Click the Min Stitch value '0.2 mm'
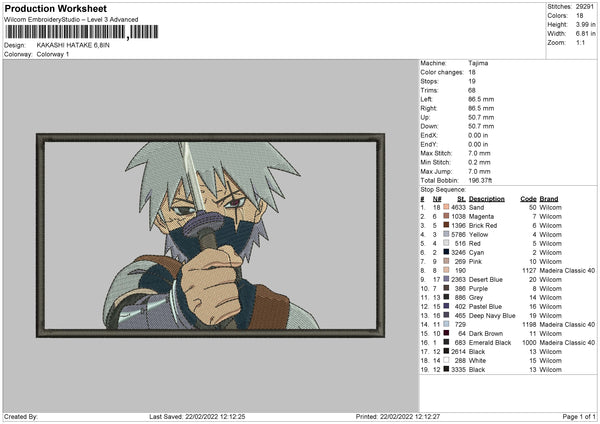The height and width of the screenshot is (424, 600). click(479, 162)
